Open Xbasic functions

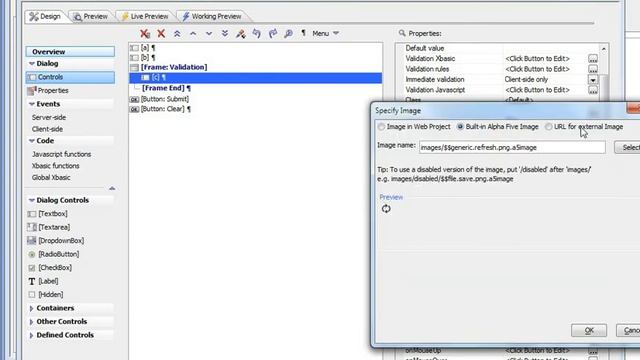56,166
